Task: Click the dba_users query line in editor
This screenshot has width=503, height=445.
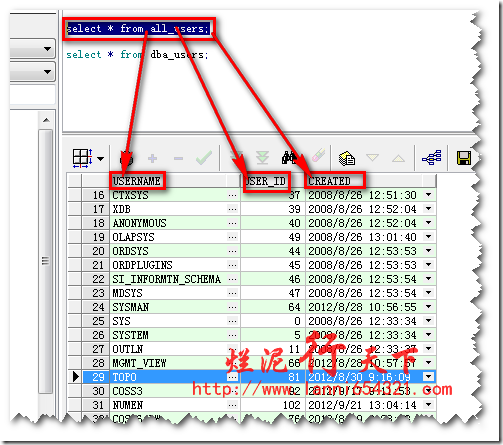Action: pyautogui.click(x=137, y=55)
